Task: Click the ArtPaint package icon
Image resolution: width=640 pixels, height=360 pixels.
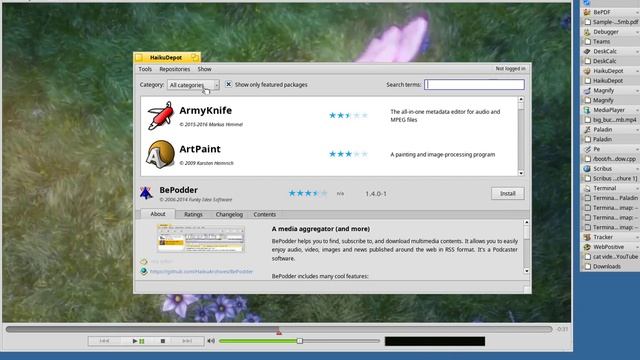Action: click(160, 154)
